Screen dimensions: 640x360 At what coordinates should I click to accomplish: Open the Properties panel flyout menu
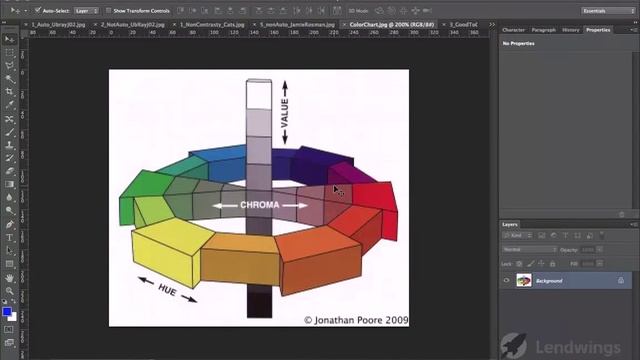click(633, 30)
